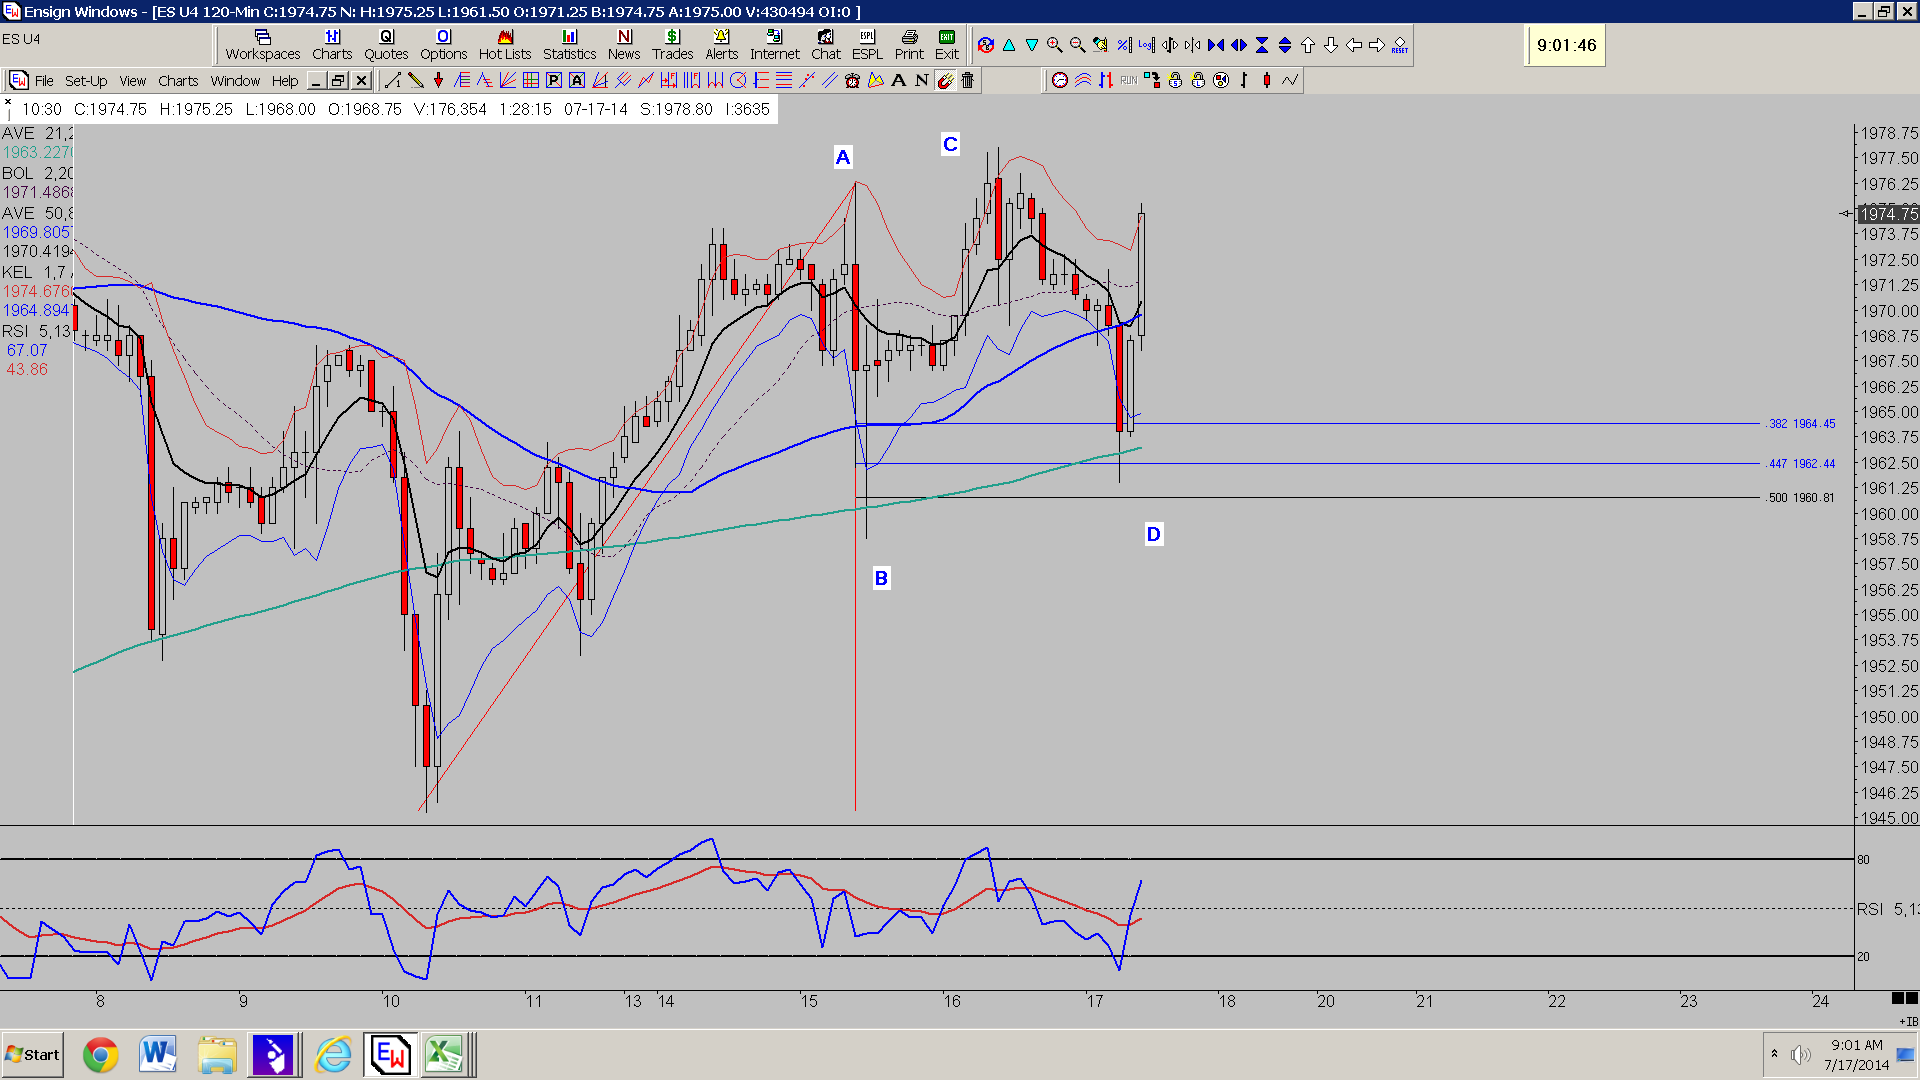Open the Workspaces panel
1920x1080 pixels.
(263, 45)
